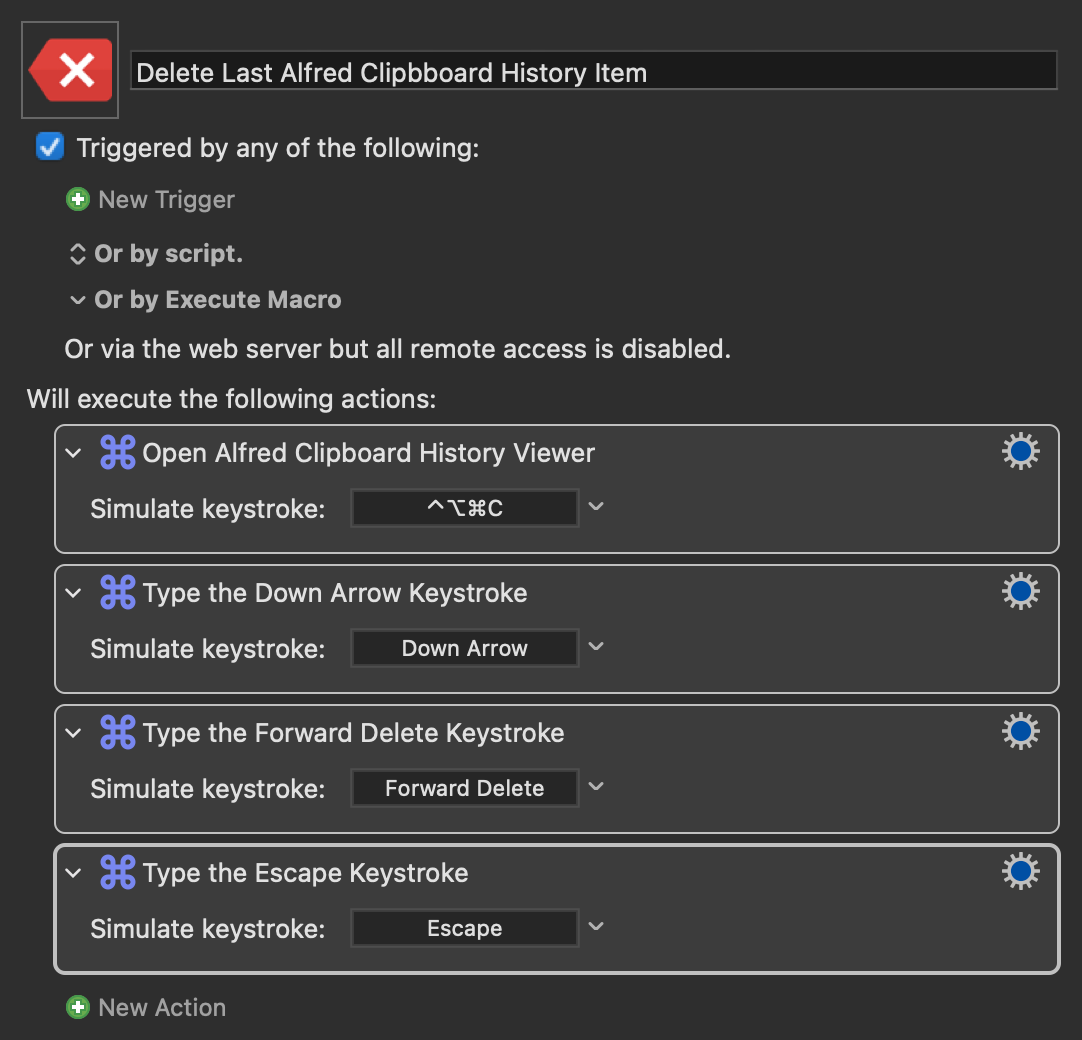This screenshot has width=1082, height=1040.
Task: Collapse the Open Alfred Clipboard History Viewer action
Action: pyautogui.click(x=73, y=453)
